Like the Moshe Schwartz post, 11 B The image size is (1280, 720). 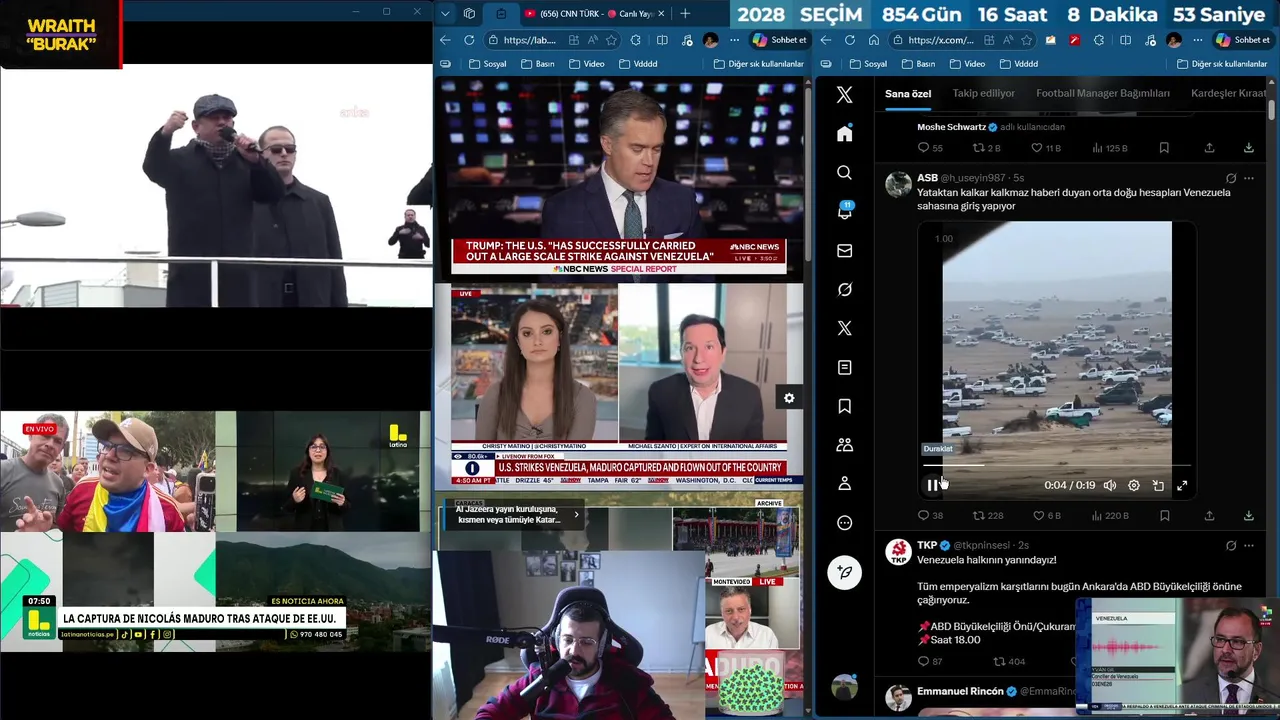(1046, 148)
